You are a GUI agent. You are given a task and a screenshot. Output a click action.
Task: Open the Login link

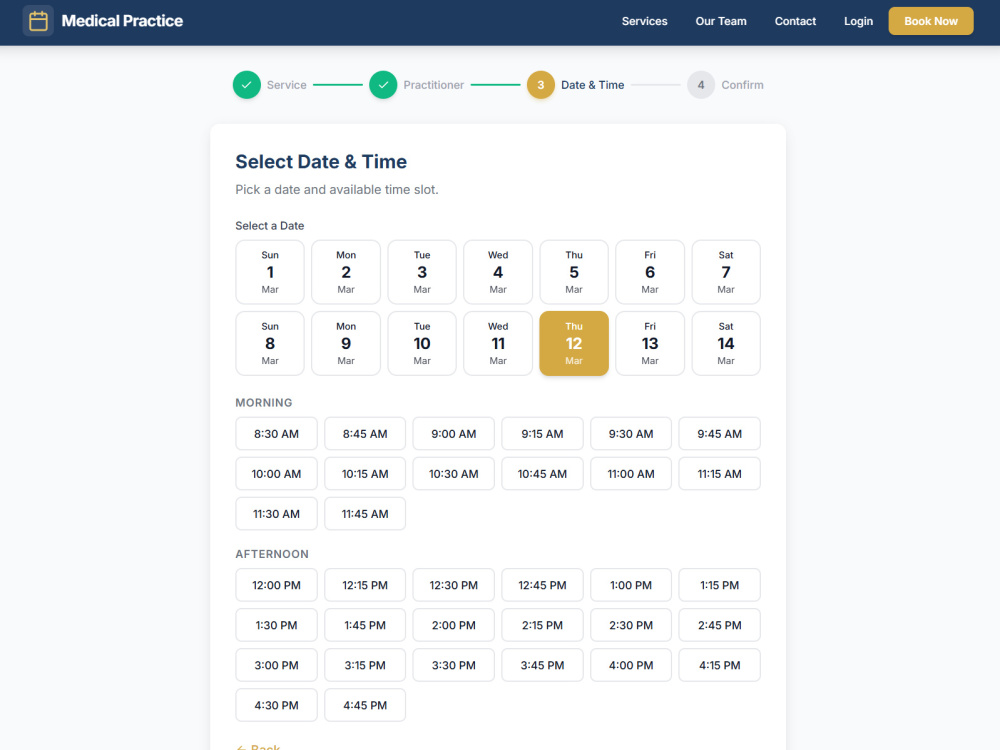pyautogui.click(x=858, y=21)
